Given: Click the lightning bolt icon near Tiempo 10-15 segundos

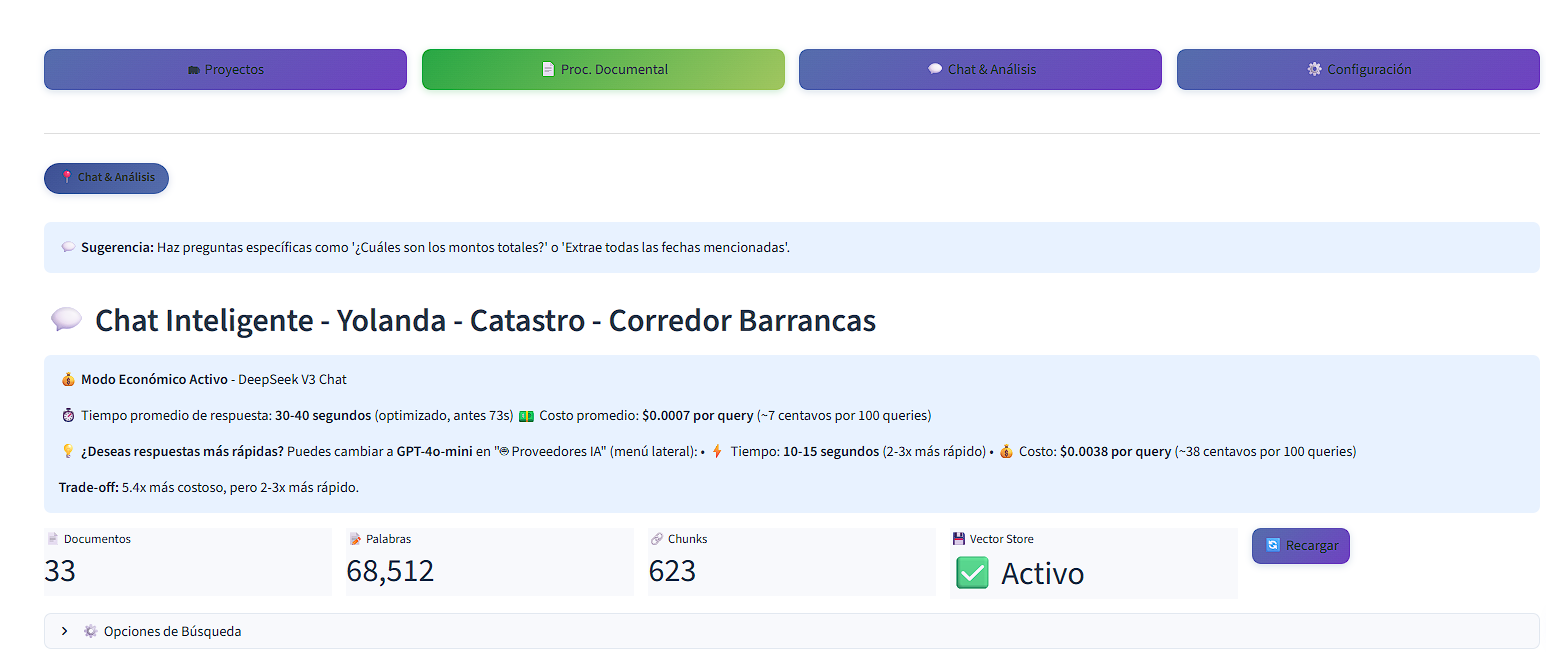Looking at the screenshot, I should [x=715, y=451].
